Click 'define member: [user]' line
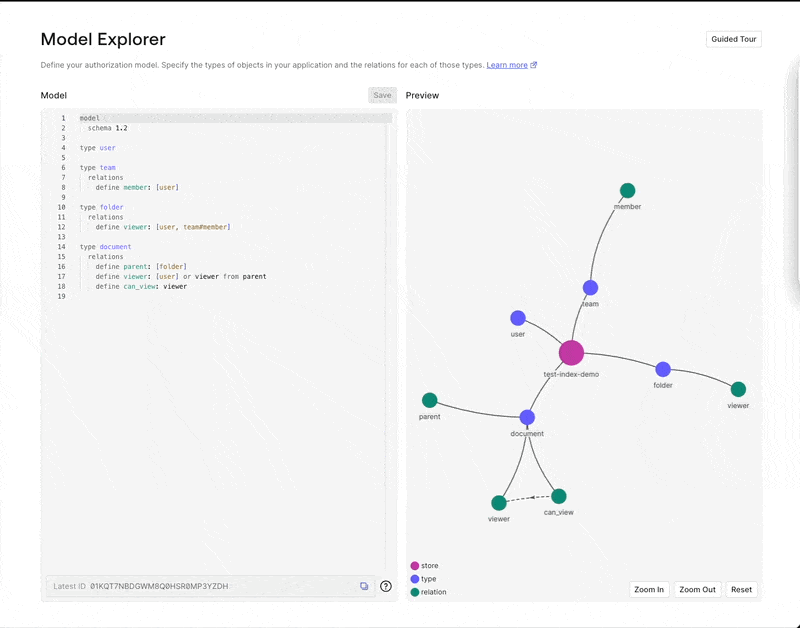Image resolution: width=800 pixels, height=628 pixels. pos(137,187)
